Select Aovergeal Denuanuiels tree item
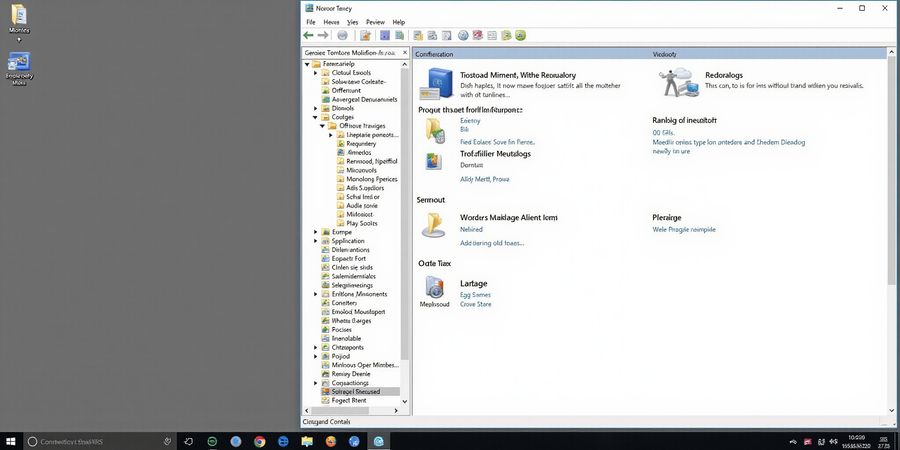Screen dimensions: 900x450 (x=364, y=99)
